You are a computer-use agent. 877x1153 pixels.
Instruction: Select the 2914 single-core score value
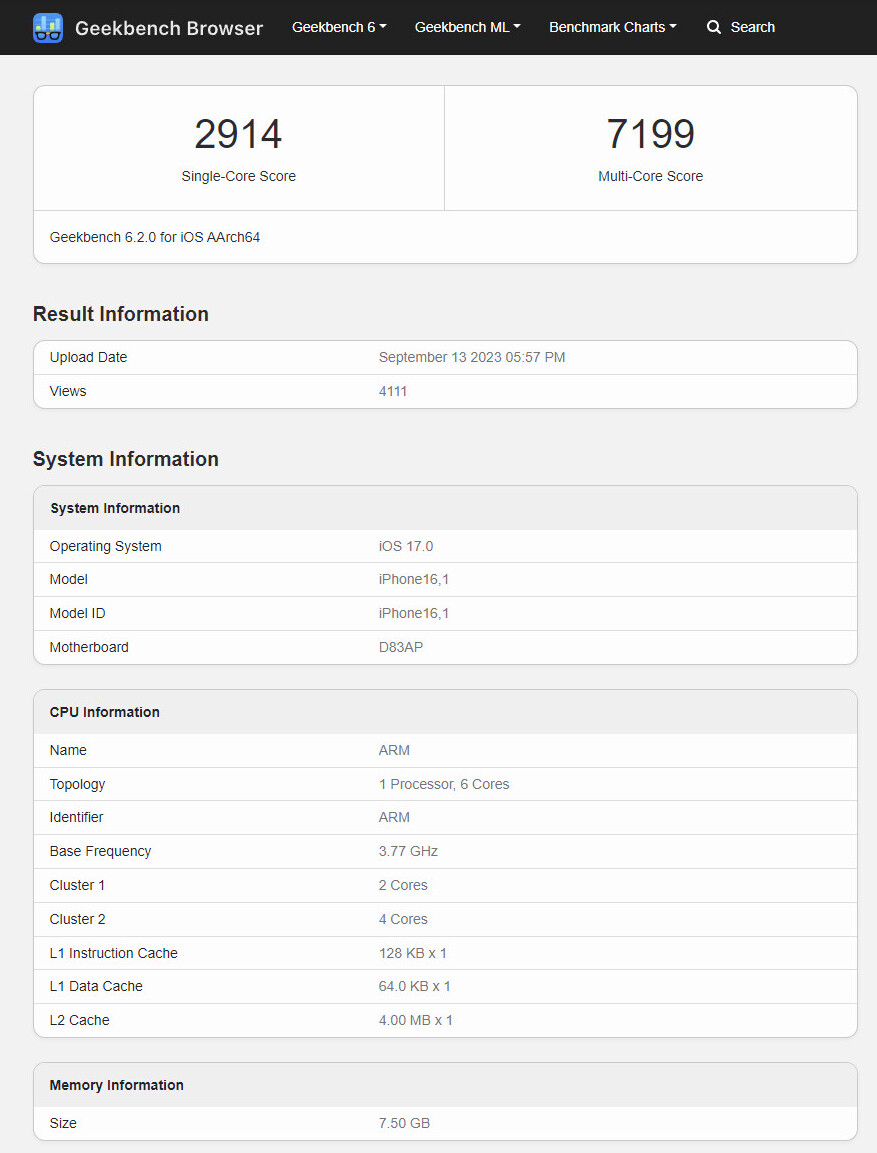tap(238, 134)
